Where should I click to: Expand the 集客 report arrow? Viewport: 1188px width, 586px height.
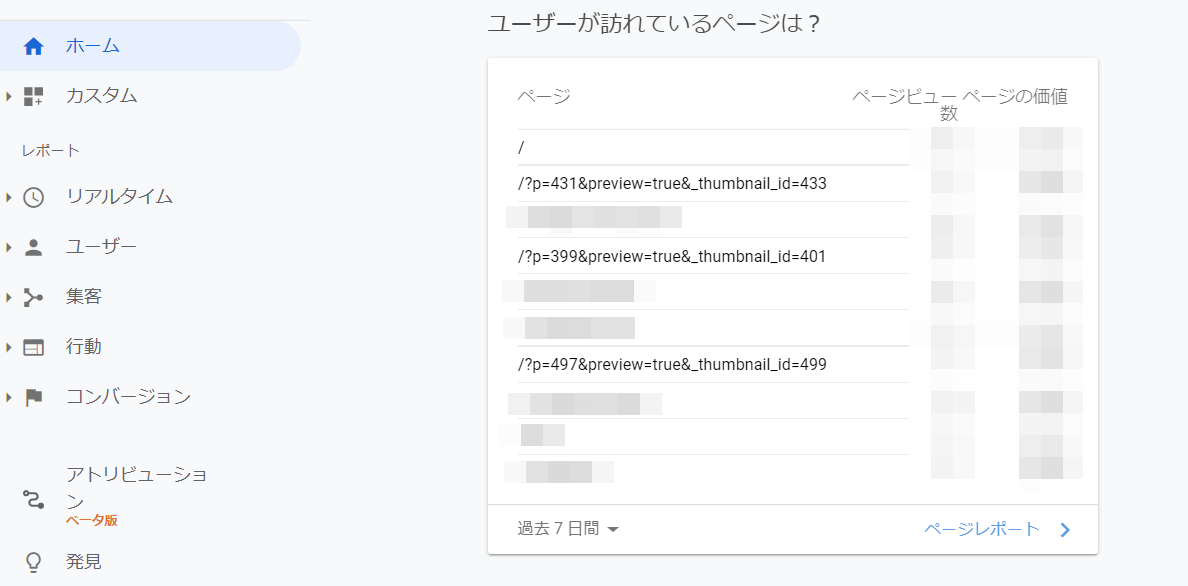tap(9, 297)
